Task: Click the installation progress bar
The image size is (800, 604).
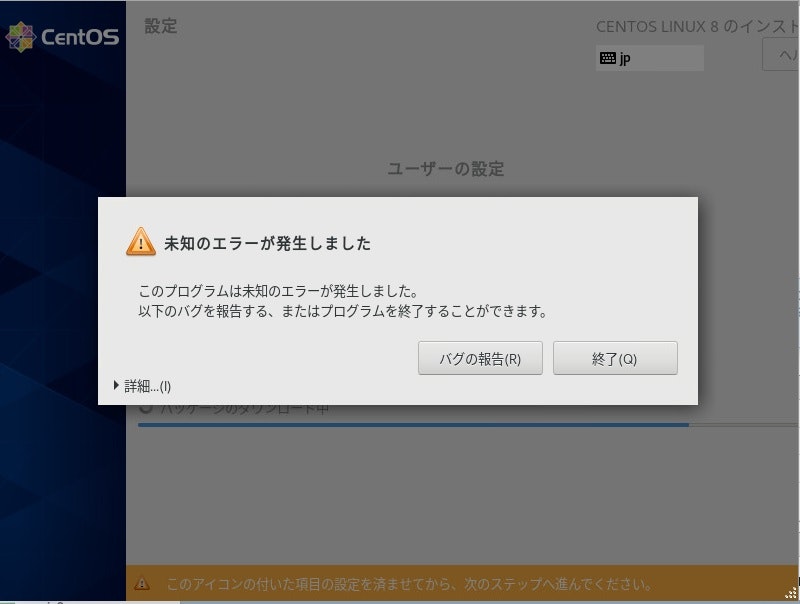Action: (468, 424)
